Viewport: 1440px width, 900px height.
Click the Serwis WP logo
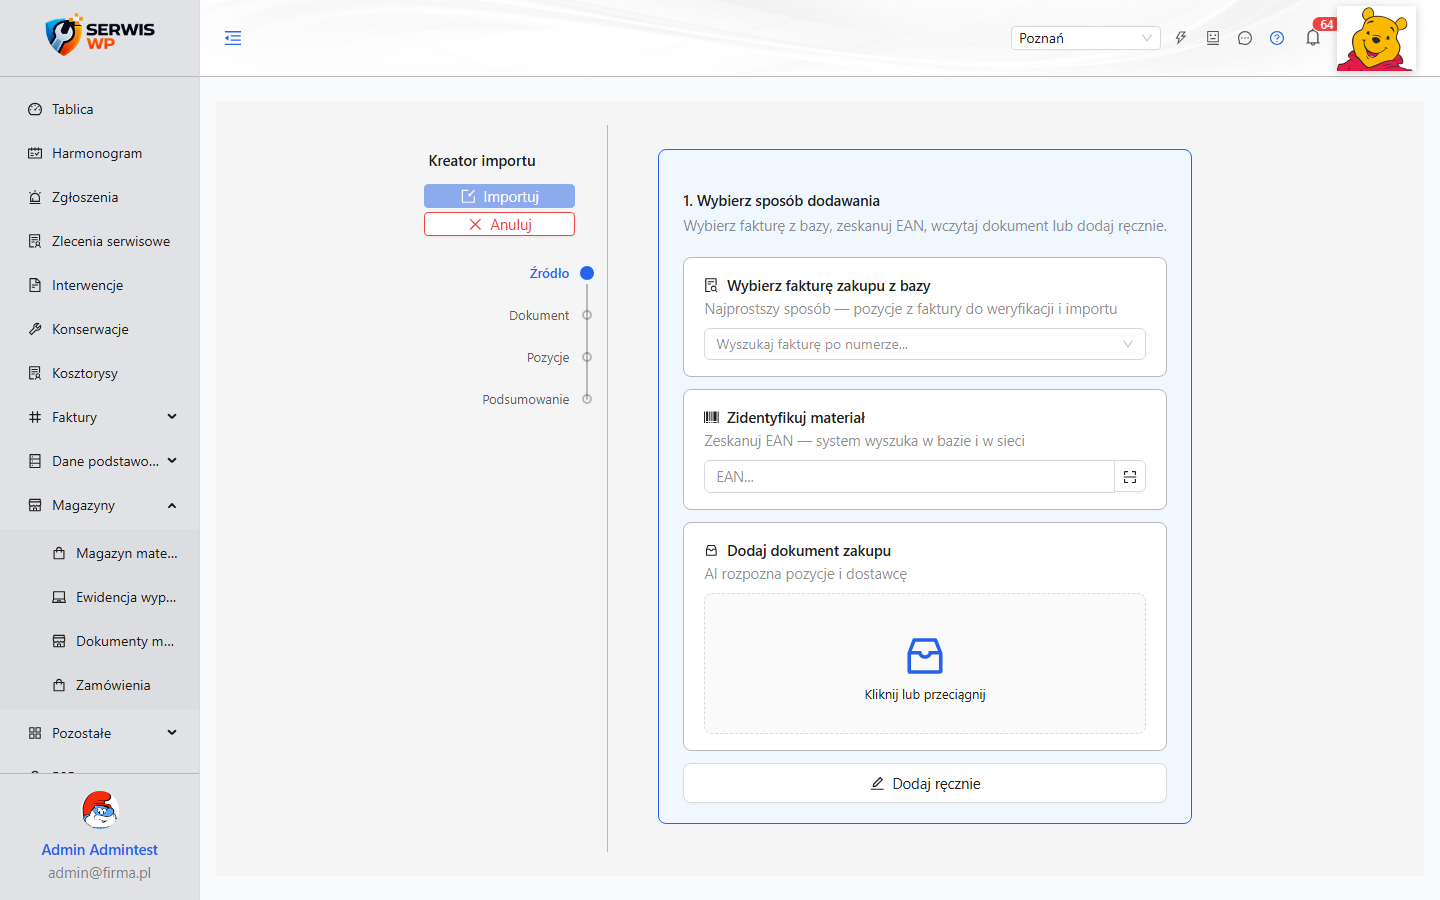pyautogui.click(x=100, y=36)
